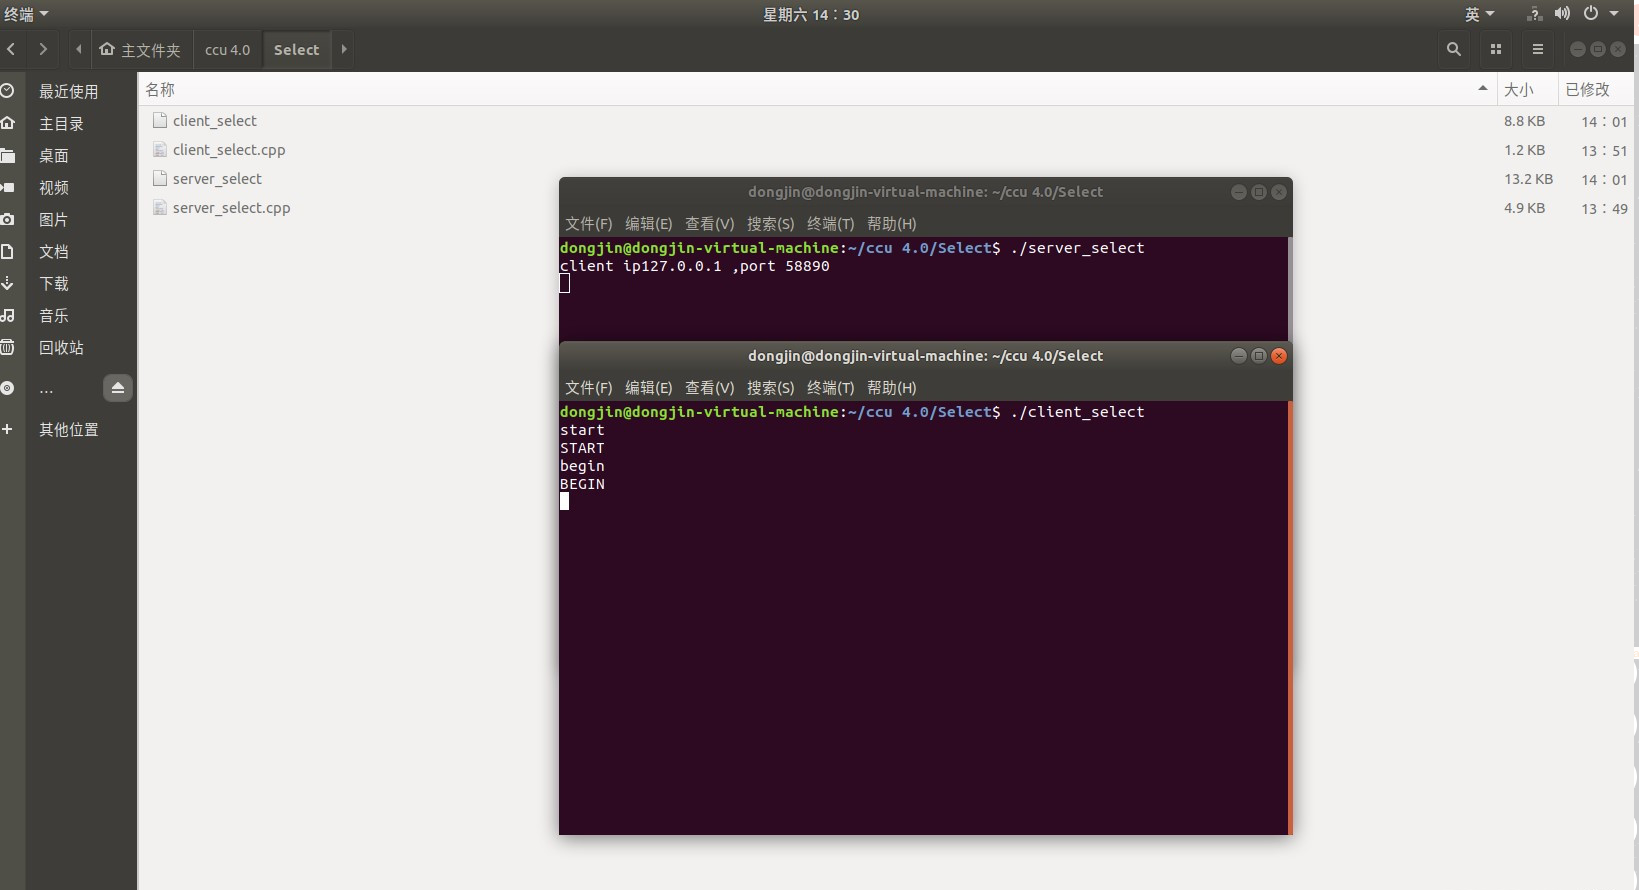Open 查看(V) menu in server terminal

[709, 224]
